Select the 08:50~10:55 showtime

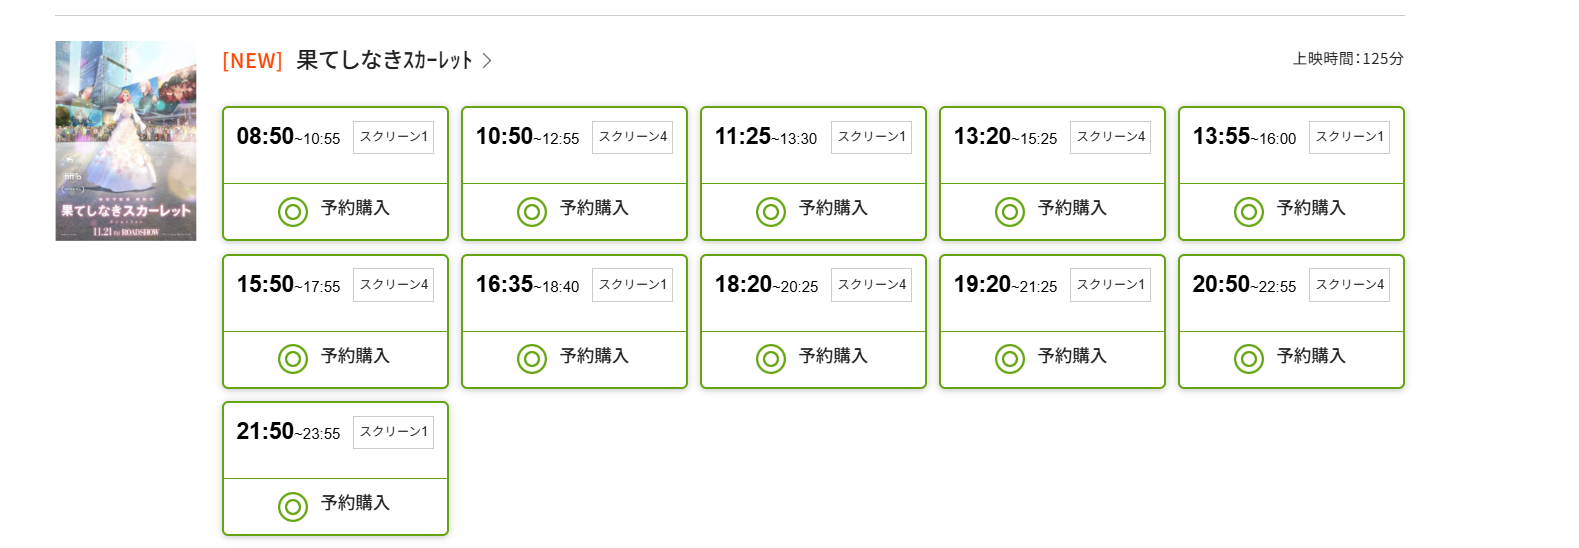coord(288,137)
